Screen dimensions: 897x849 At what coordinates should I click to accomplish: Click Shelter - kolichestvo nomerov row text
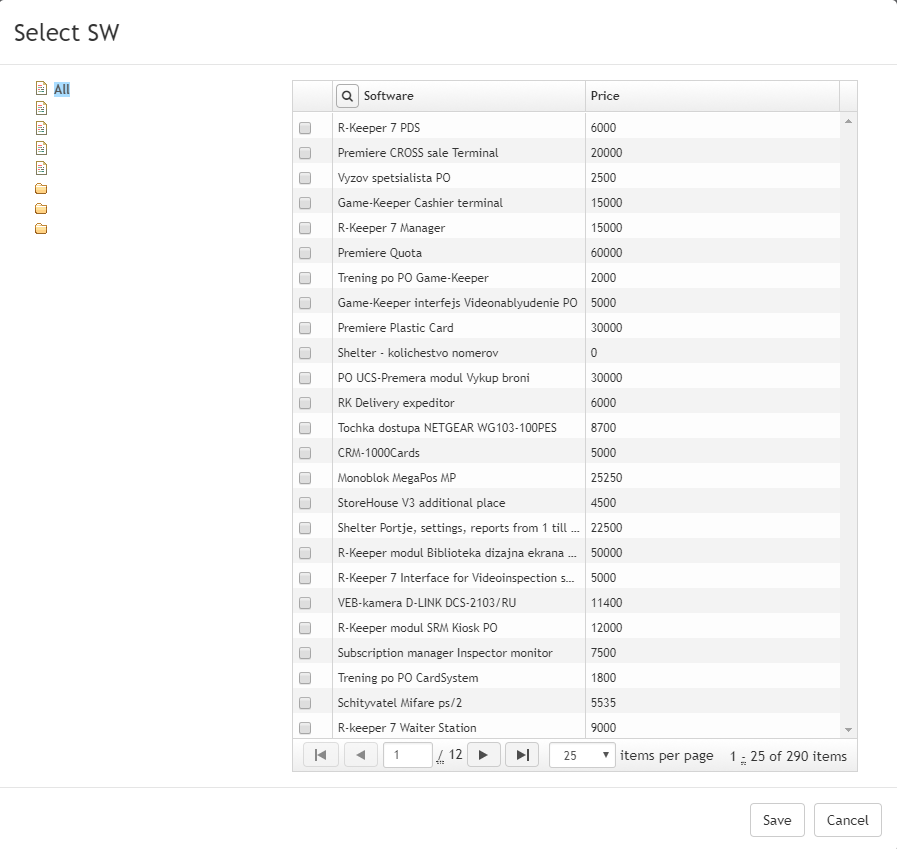coord(418,353)
